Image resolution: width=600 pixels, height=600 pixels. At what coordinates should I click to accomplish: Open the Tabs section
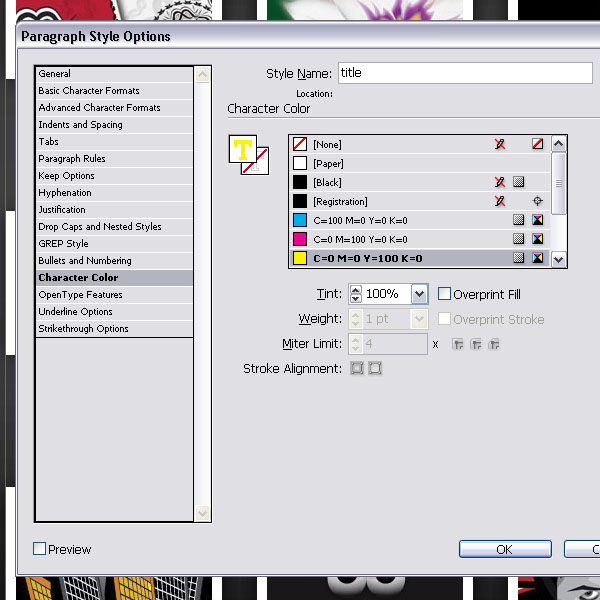pyautogui.click(x=114, y=142)
